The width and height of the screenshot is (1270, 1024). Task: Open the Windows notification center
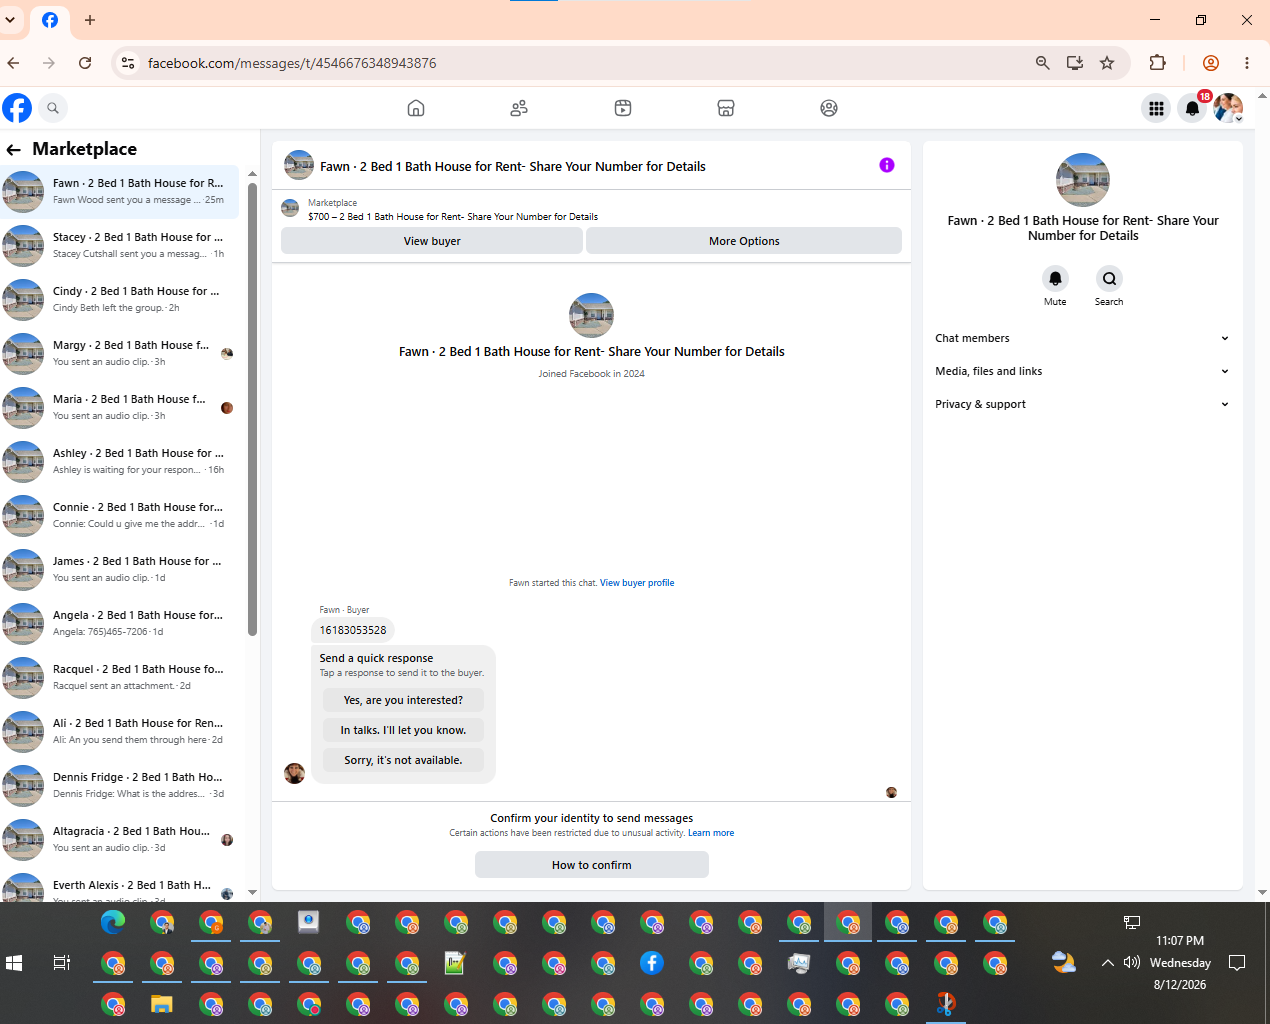pyautogui.click(x=1237, y=963)
